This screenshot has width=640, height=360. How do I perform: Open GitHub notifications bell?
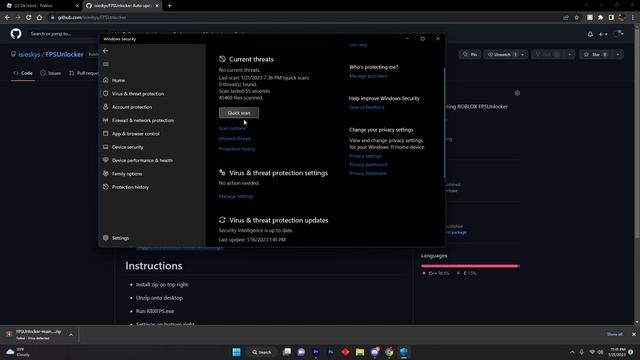[590, 34]
